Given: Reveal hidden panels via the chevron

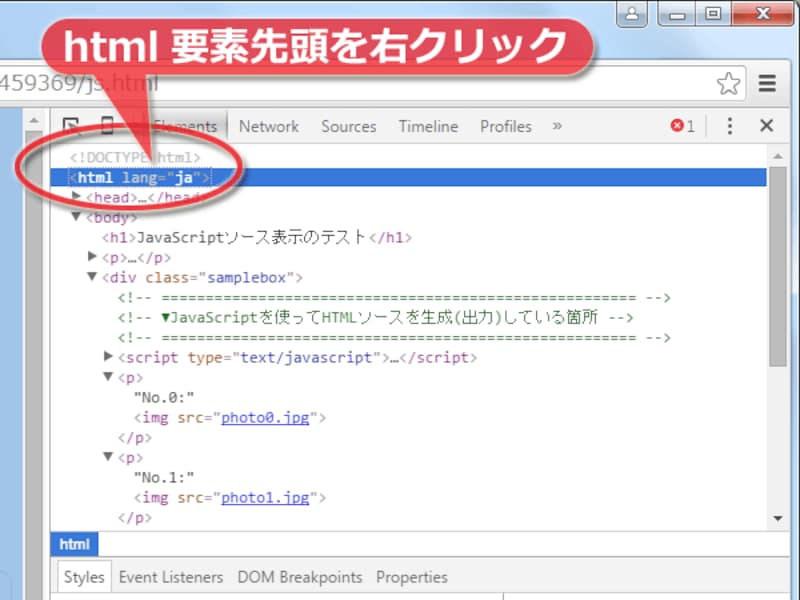Looking at the screenshot, I should pos(554,126).
